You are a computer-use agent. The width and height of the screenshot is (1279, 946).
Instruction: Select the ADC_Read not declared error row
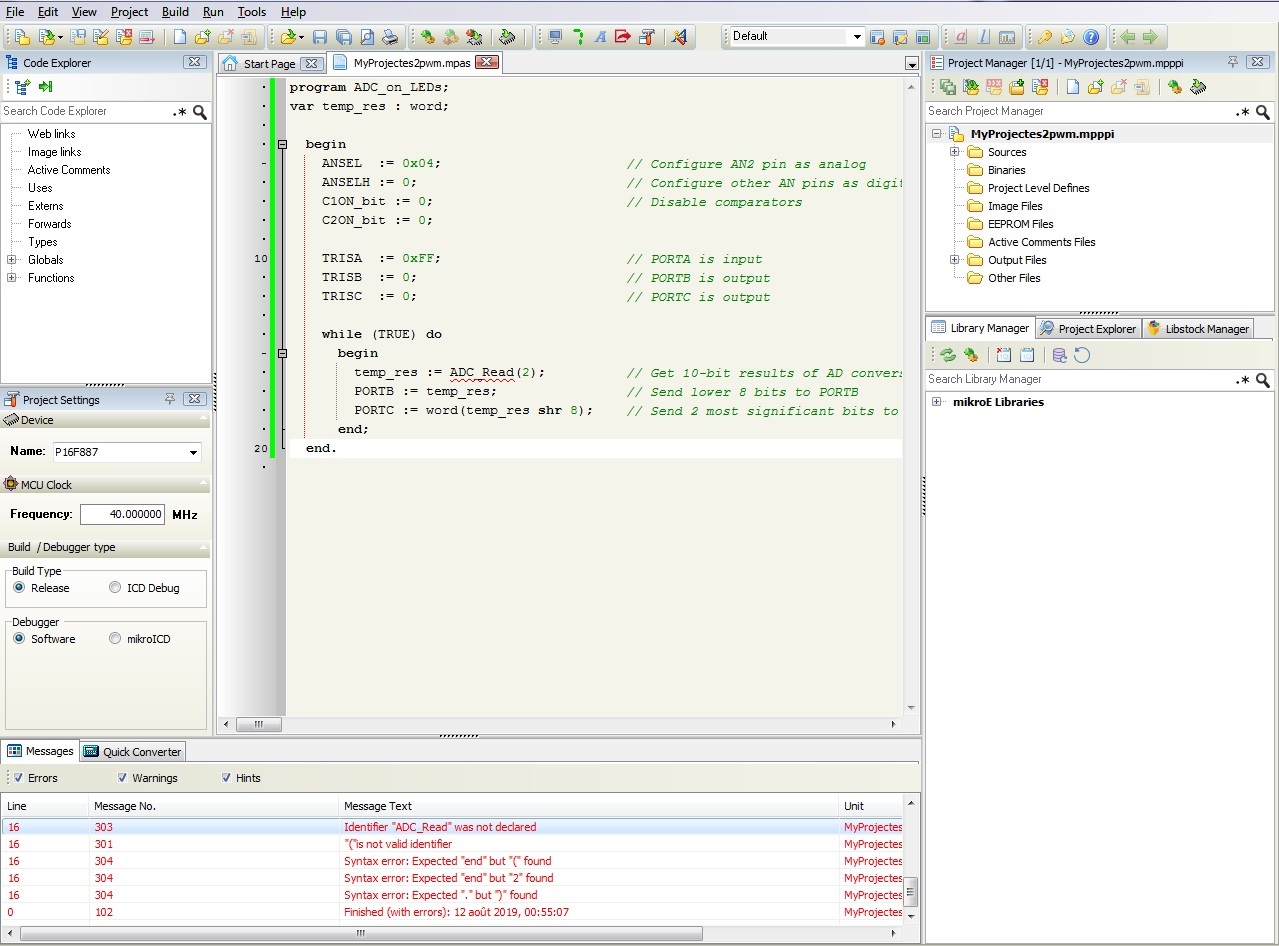(440, 827)
